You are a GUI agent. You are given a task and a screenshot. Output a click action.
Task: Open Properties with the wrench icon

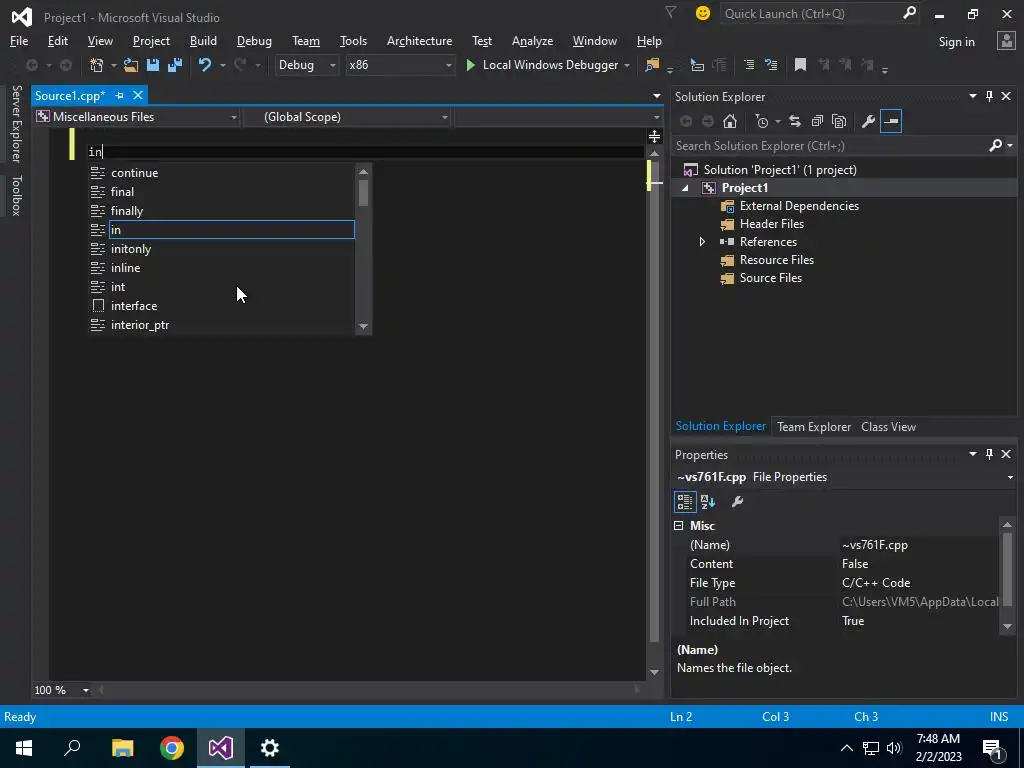point(868,121)
